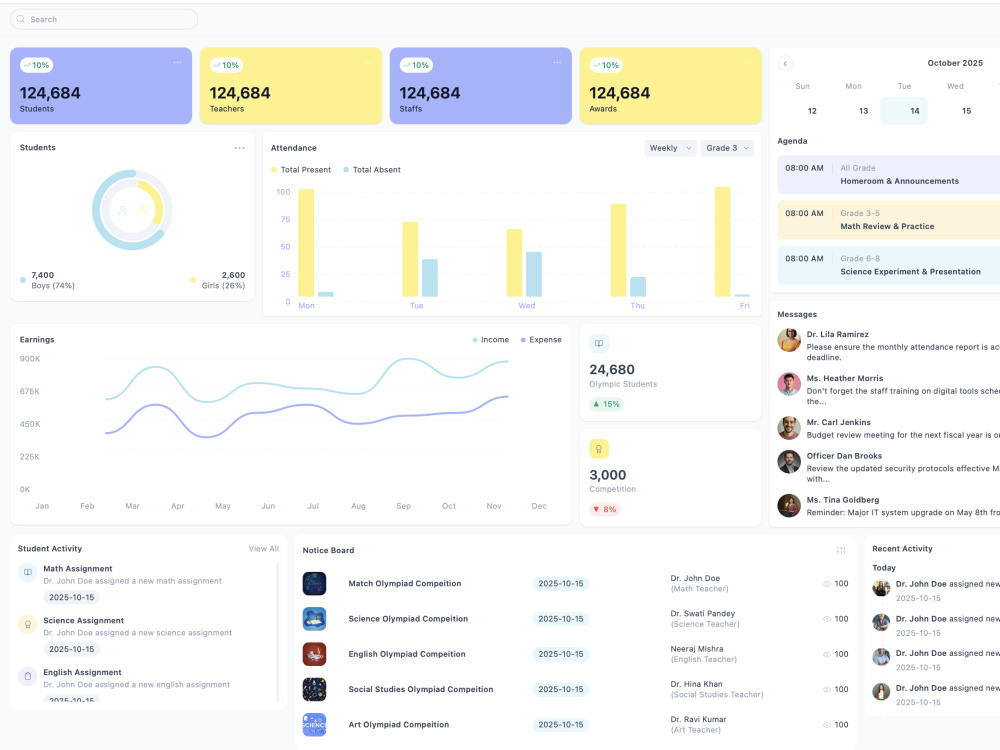
Task: Select day 12 in the calendar
Action: (812, 111)
